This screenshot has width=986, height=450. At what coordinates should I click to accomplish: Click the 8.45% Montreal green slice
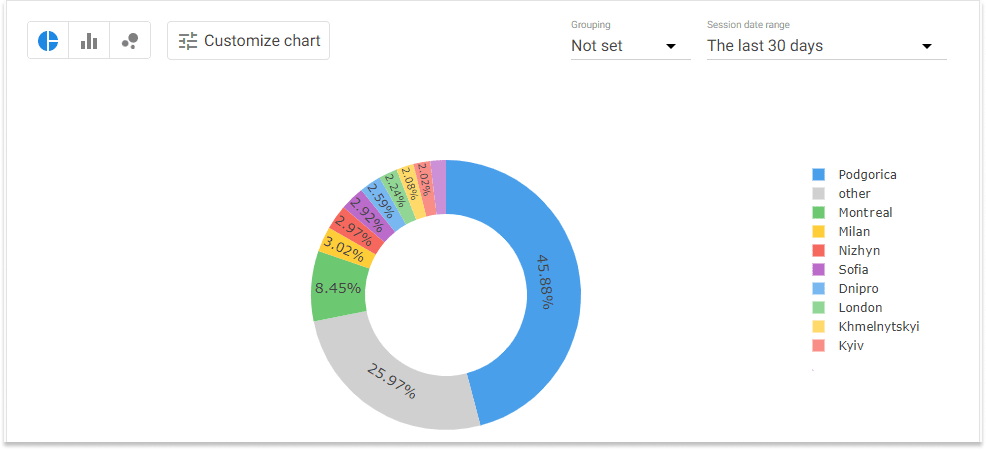click(338, 288)
